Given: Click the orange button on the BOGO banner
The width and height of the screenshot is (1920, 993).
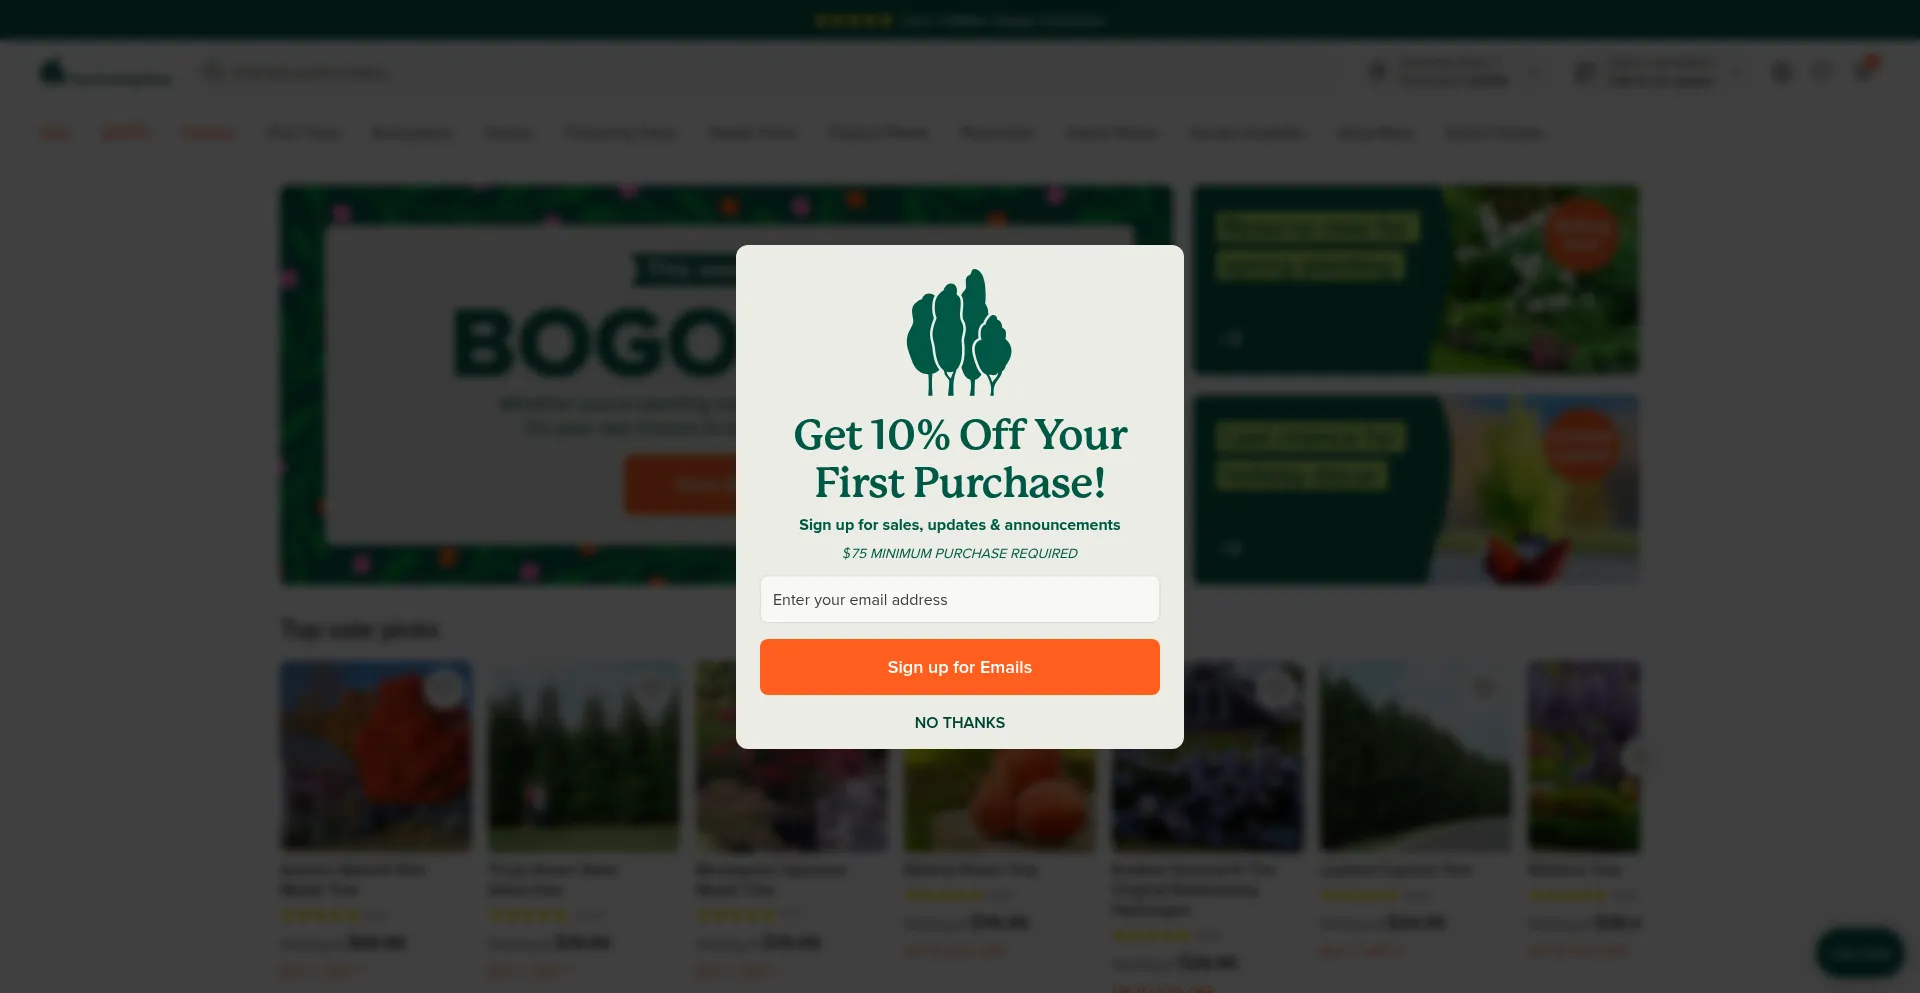Looking at the screenshot, I should 681,485.
